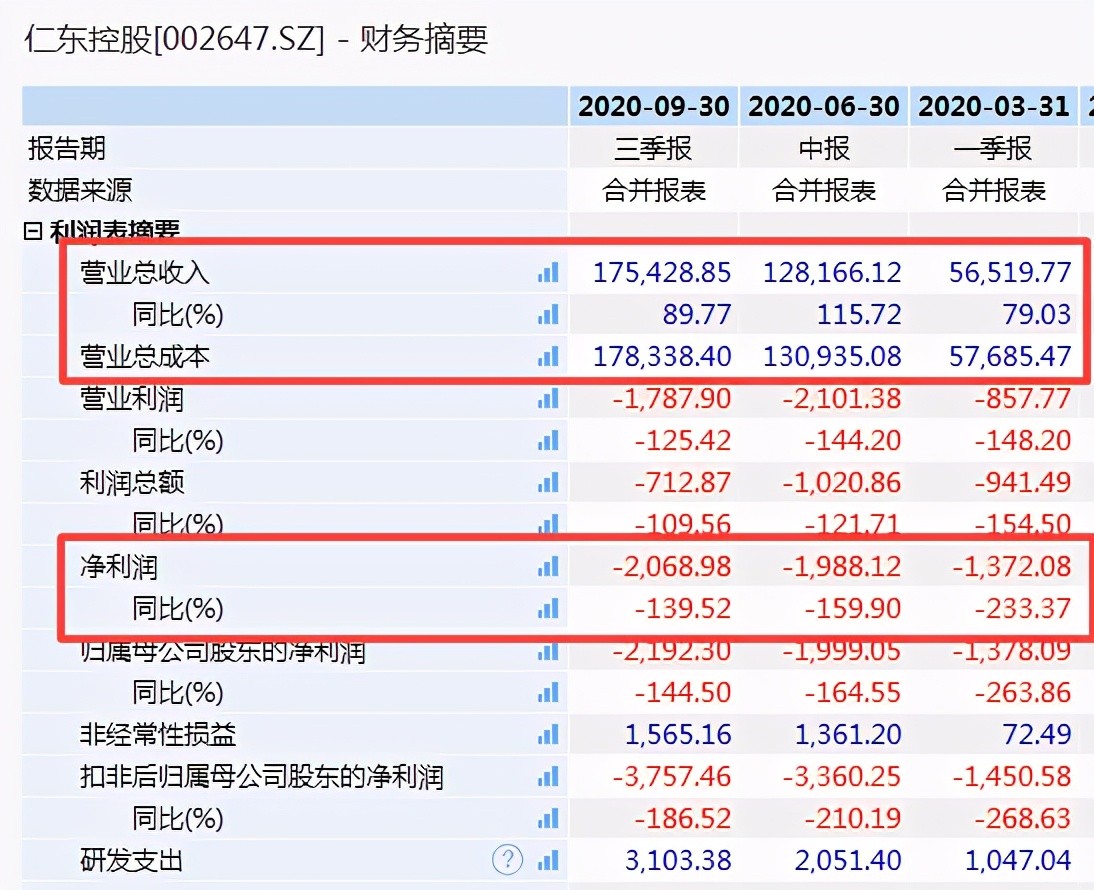Click the value -268.63
Screen dimensions: 1094x890
1023,818
